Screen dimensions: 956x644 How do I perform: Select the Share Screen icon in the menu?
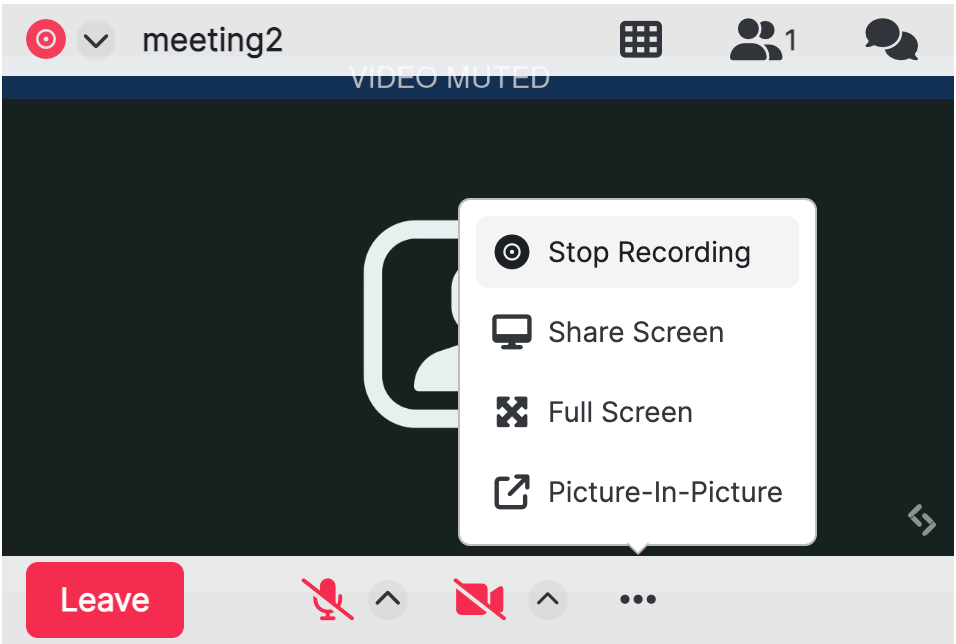(x=511, y=331)
